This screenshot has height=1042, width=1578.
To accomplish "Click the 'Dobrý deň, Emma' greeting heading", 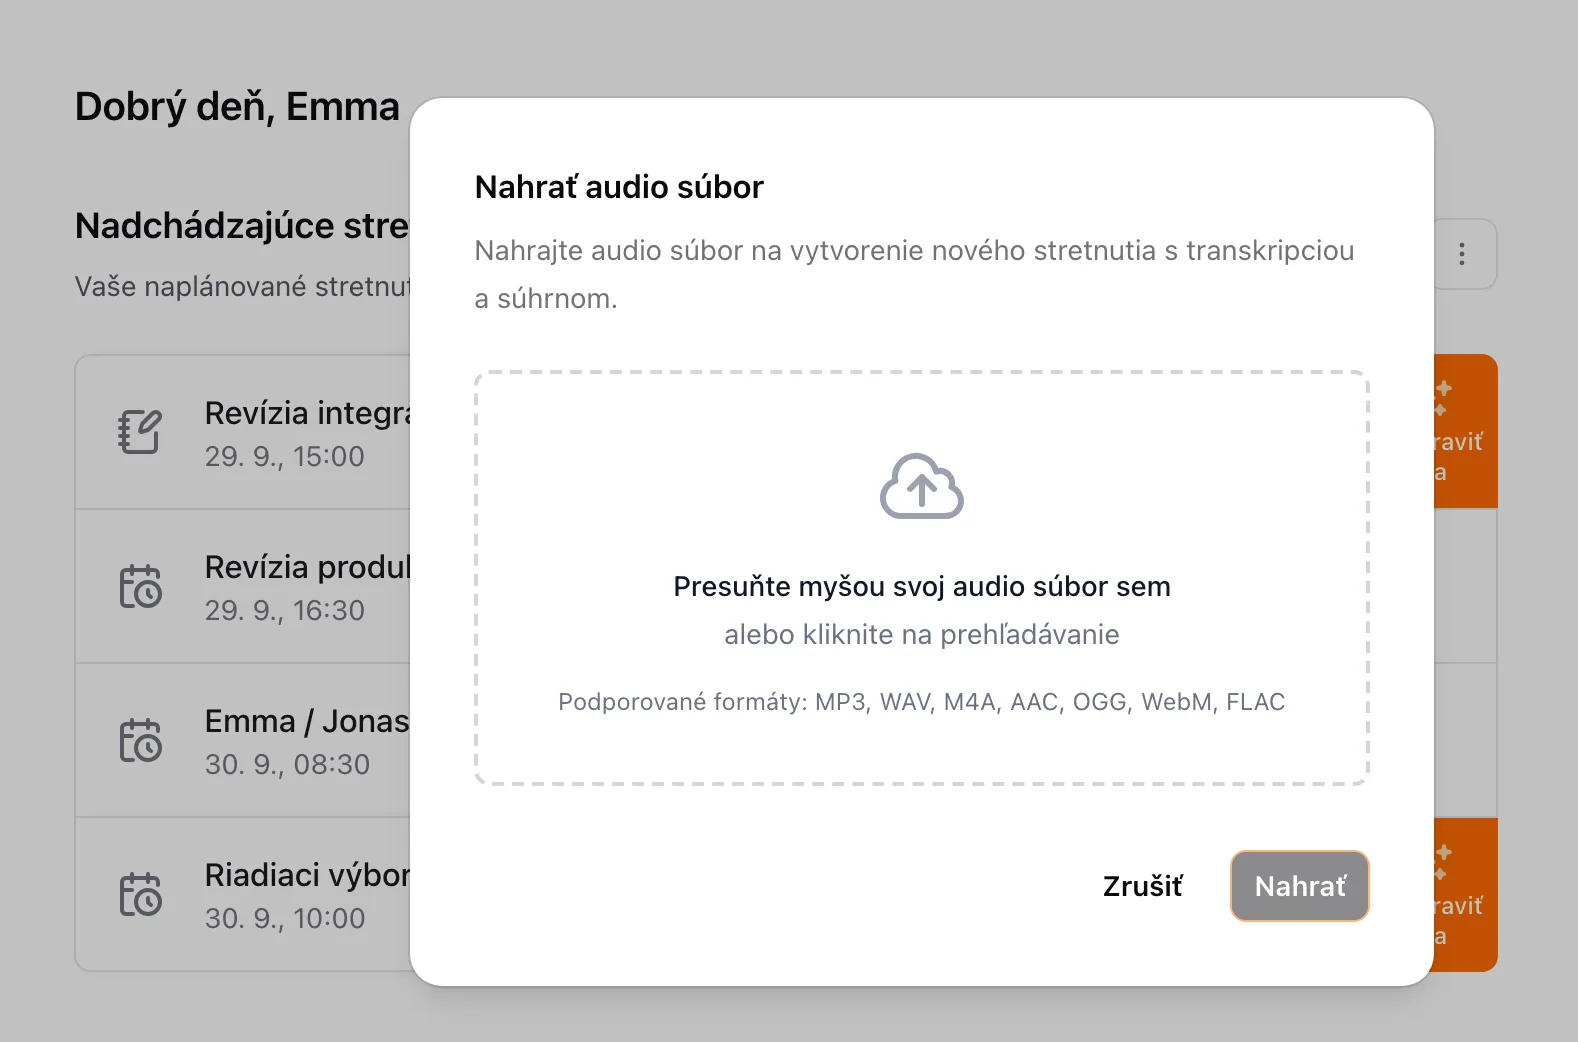I will pos(237,107).
